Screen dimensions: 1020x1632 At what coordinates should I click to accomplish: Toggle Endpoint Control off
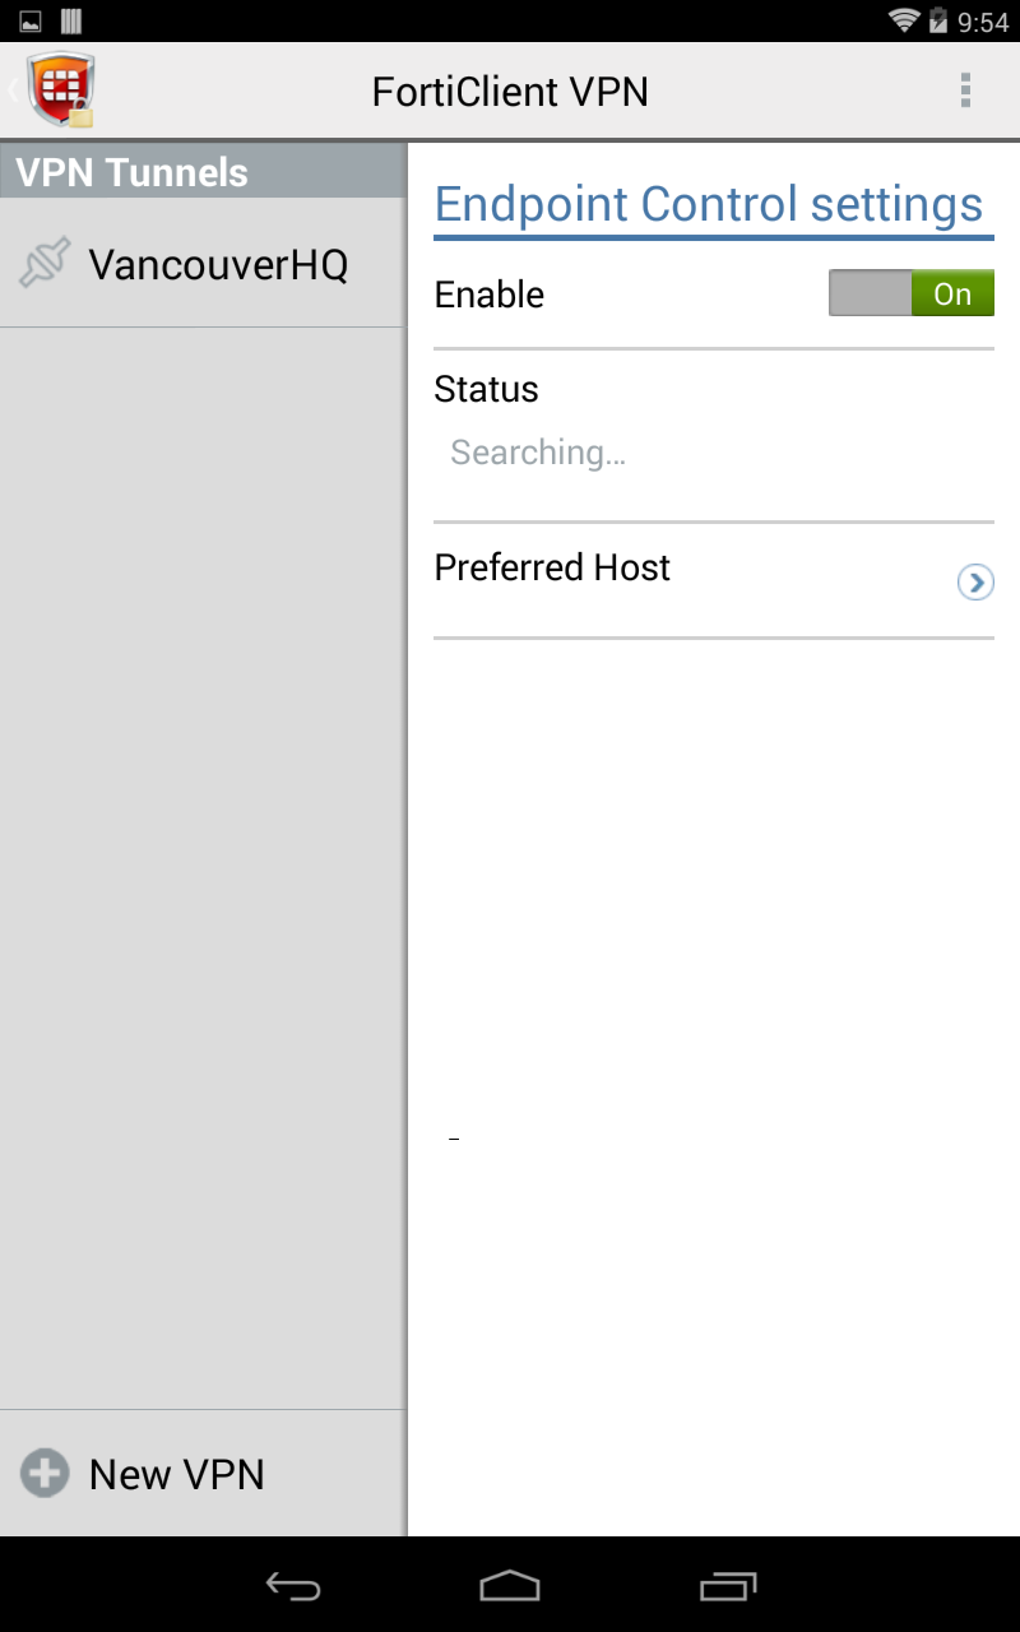coord(910,293)
